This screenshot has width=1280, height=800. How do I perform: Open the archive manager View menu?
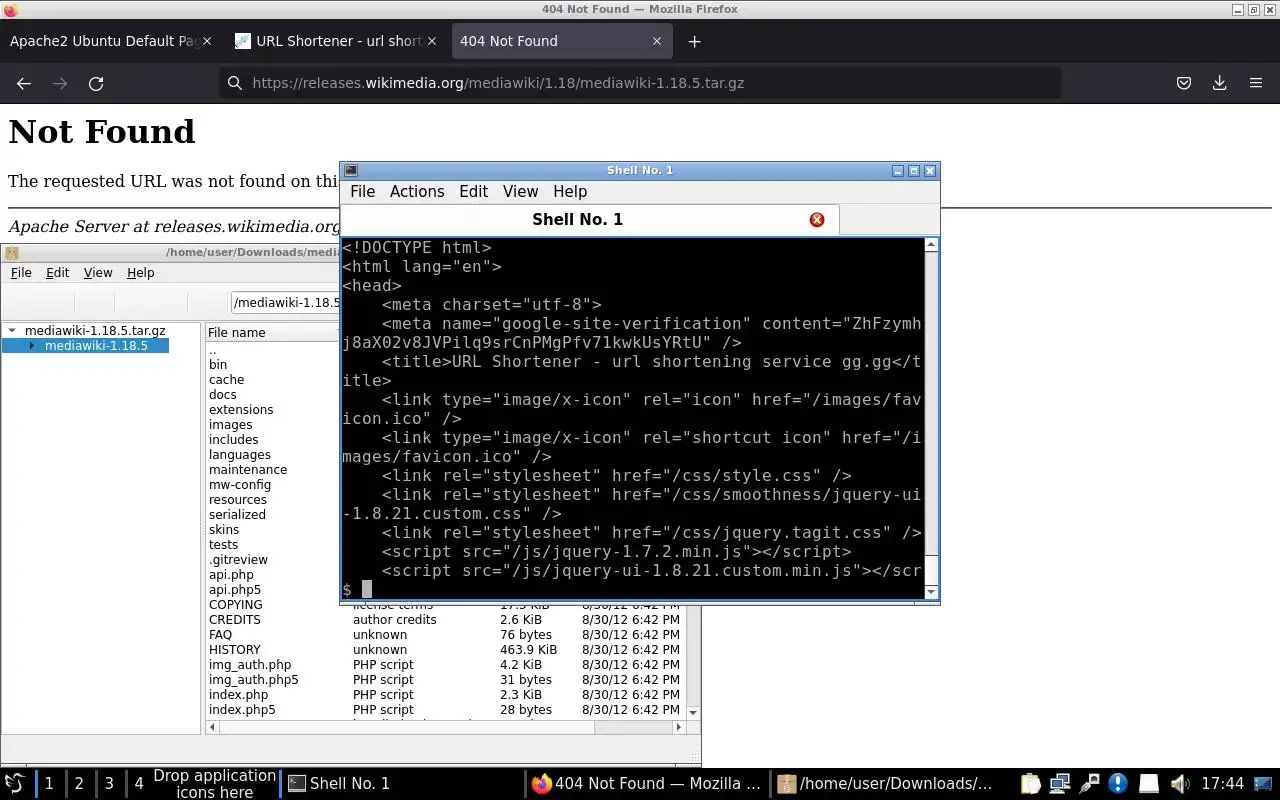(98, 272)
